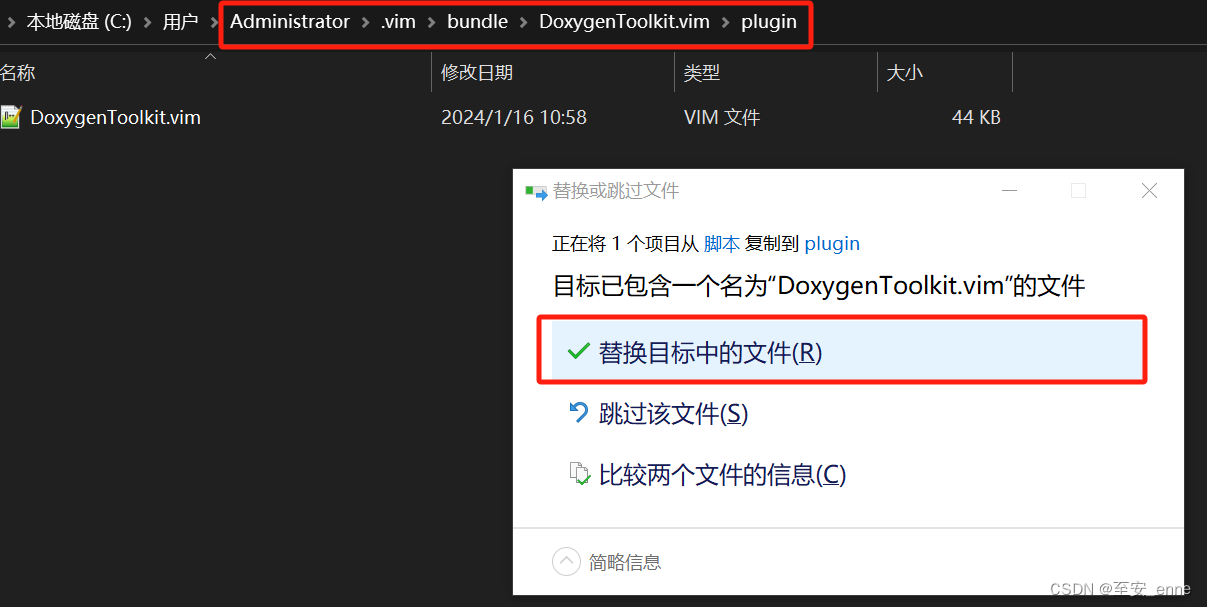Click the '脚本' source folder link

pos(721,243)
